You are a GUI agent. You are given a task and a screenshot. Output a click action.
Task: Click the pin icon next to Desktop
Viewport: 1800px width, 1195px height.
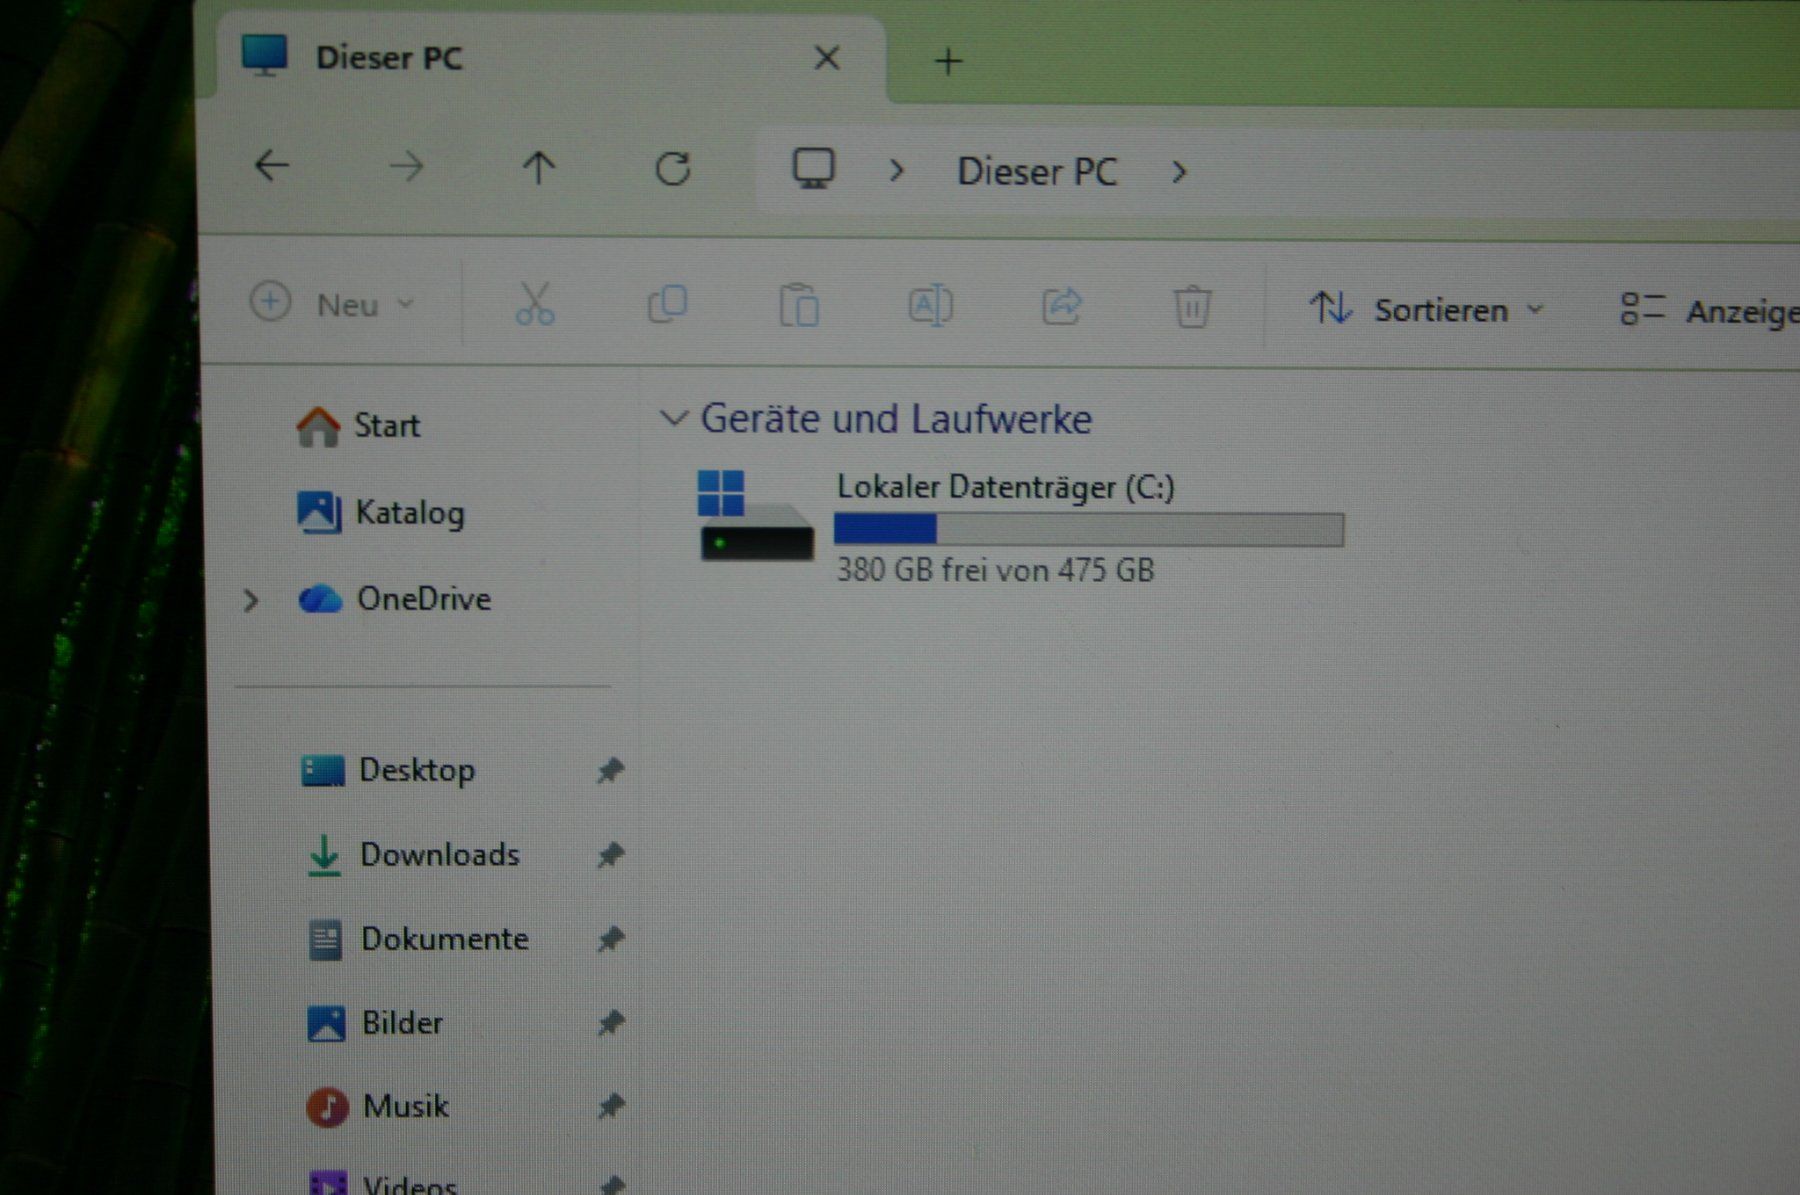pos(610,771)
